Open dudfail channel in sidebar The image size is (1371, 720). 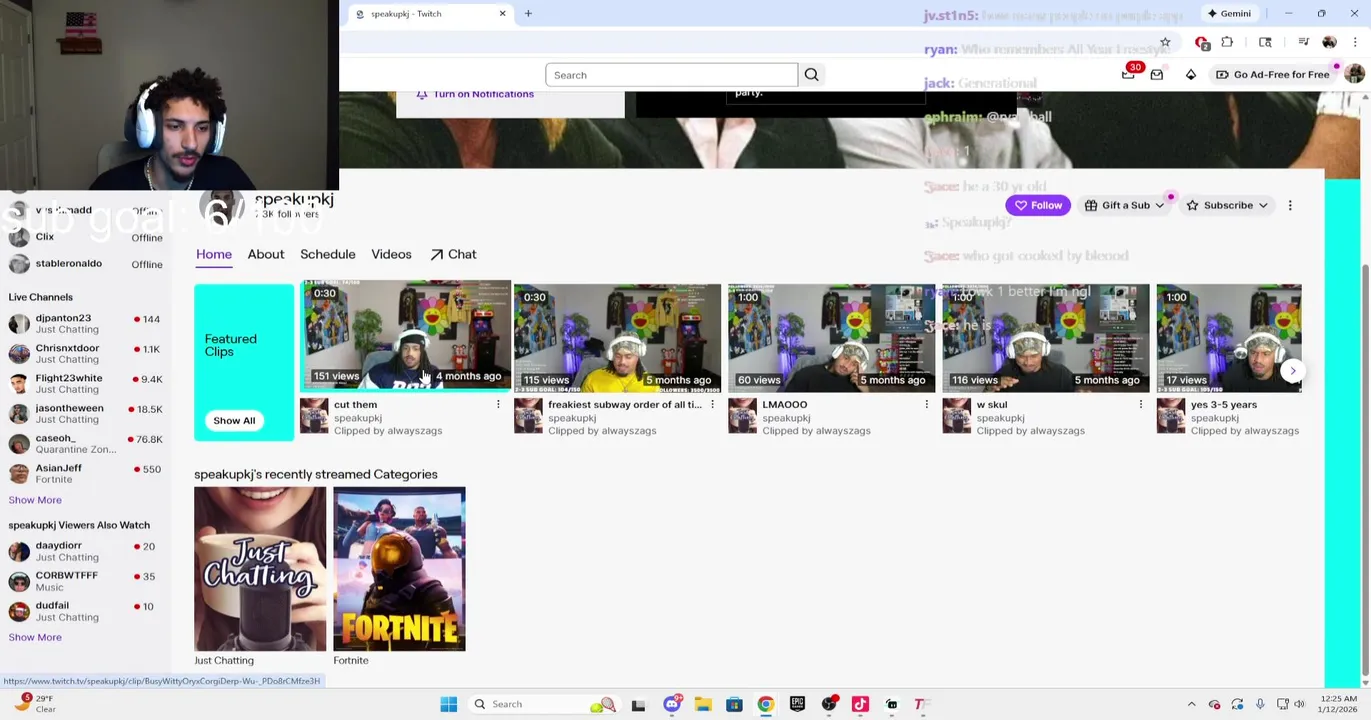point(85,611)
